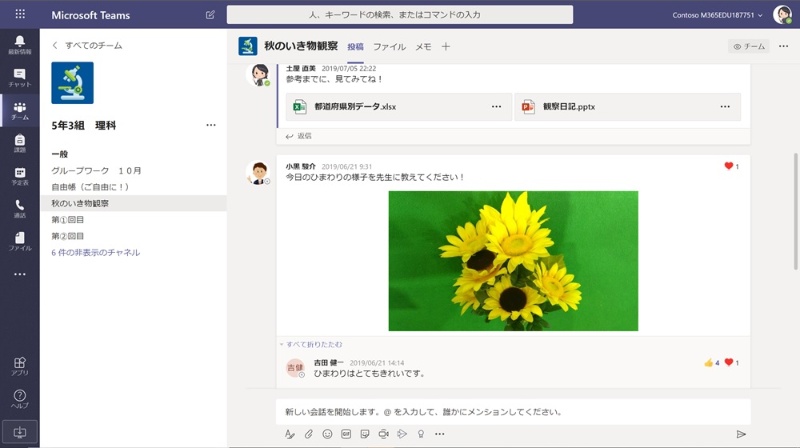Viewport: 800px width, 448px height.
Task: Click the attach file paperclip icon
Action: [309, 434]
